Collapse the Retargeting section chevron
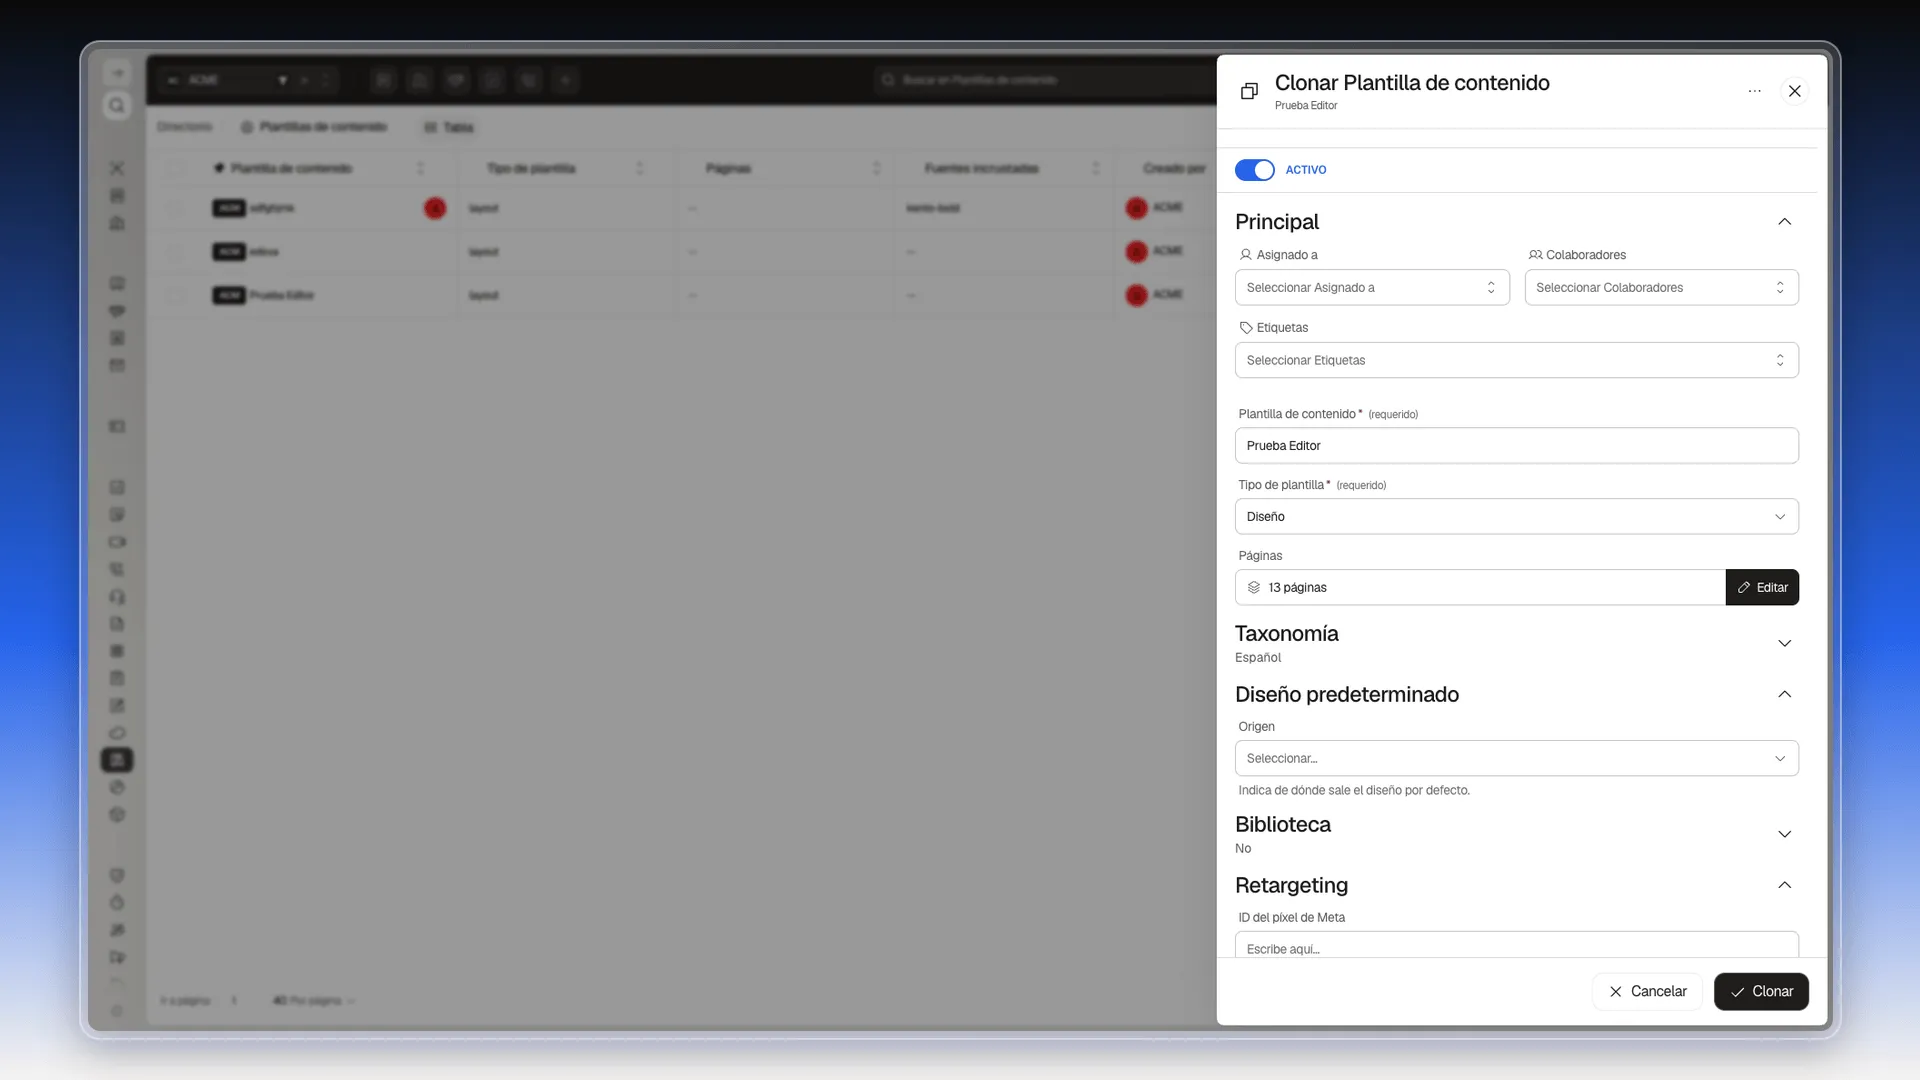 pos(1784,886)
